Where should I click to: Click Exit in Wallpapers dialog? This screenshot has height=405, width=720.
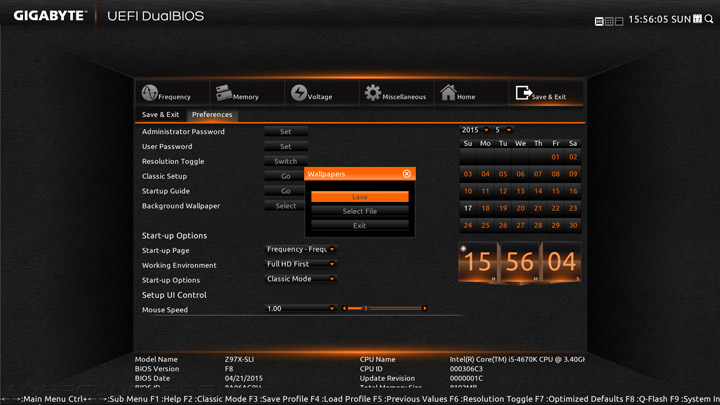pos(360,225)
